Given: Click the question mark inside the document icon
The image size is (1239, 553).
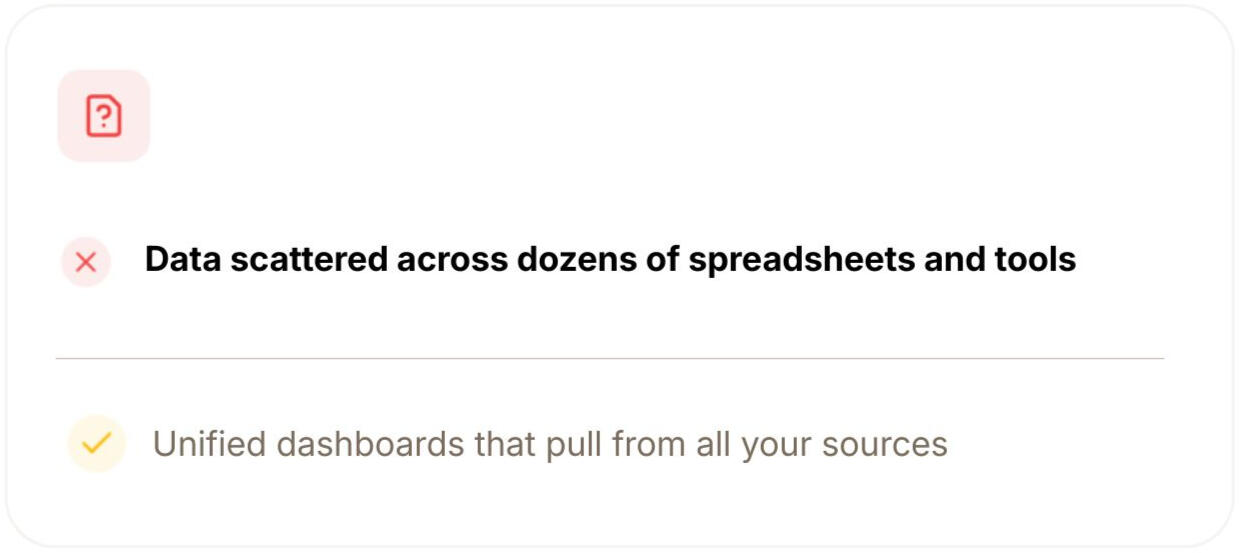Looking at the screenshot, I should coord(104,118).
